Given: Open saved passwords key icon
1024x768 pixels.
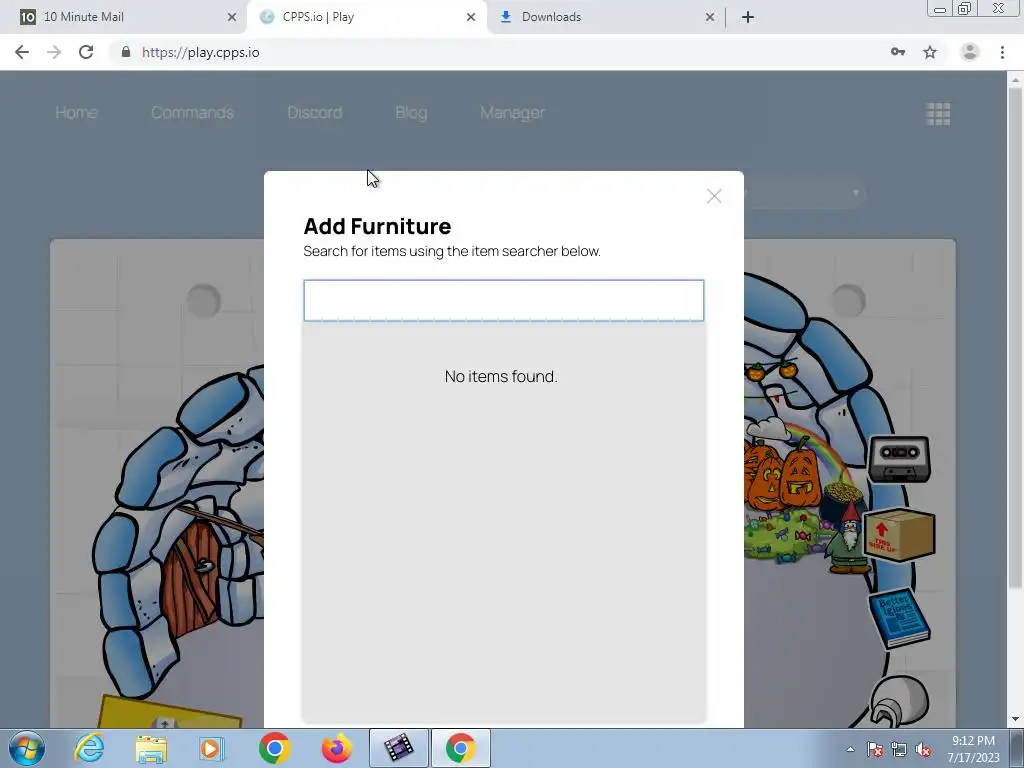Looking at the screenshot, I should [898, 52].
